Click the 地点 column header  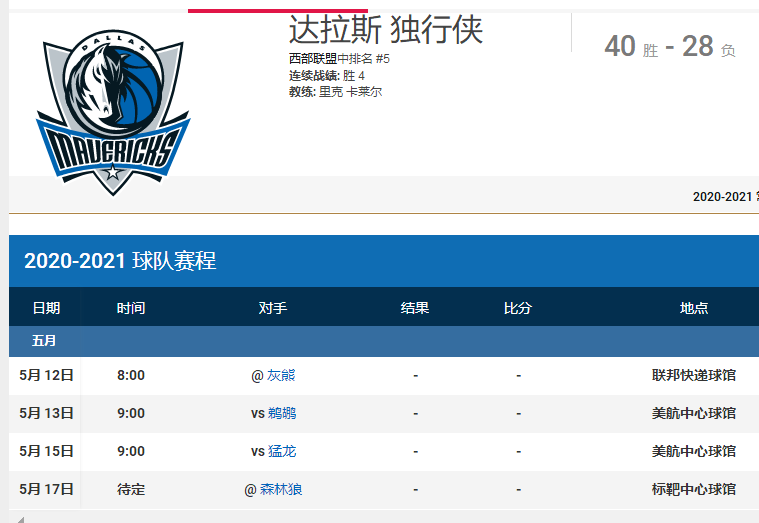point(694,308)
